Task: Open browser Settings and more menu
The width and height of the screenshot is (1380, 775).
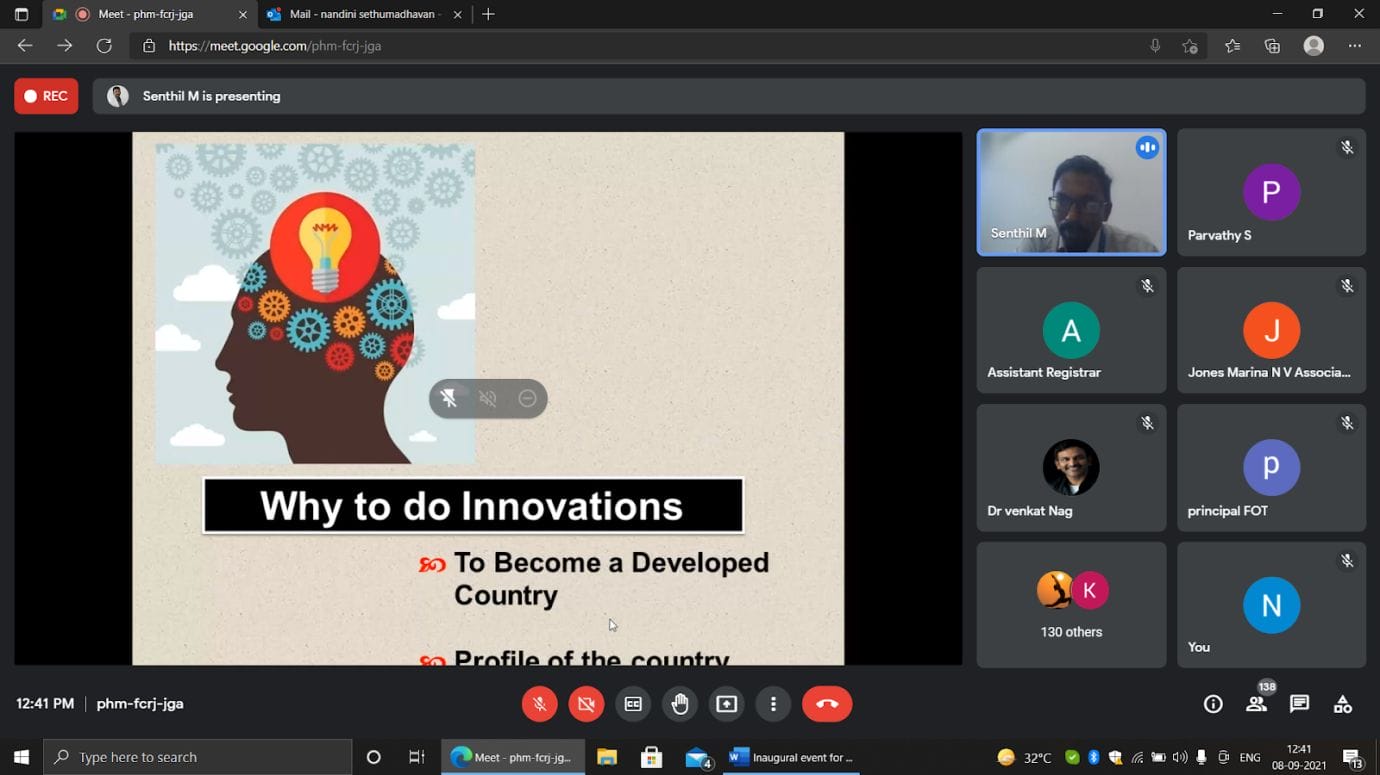Action: click(x=1355, y=46)
